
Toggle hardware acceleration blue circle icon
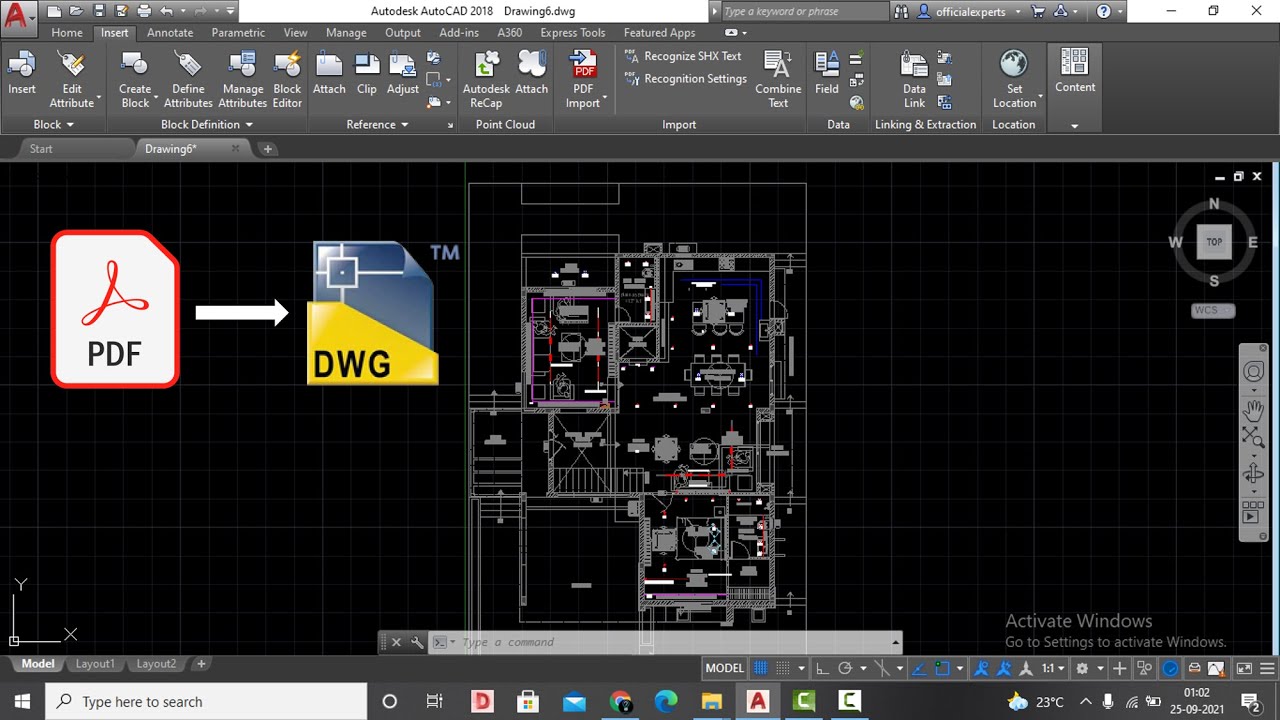tap(1170, 668)
